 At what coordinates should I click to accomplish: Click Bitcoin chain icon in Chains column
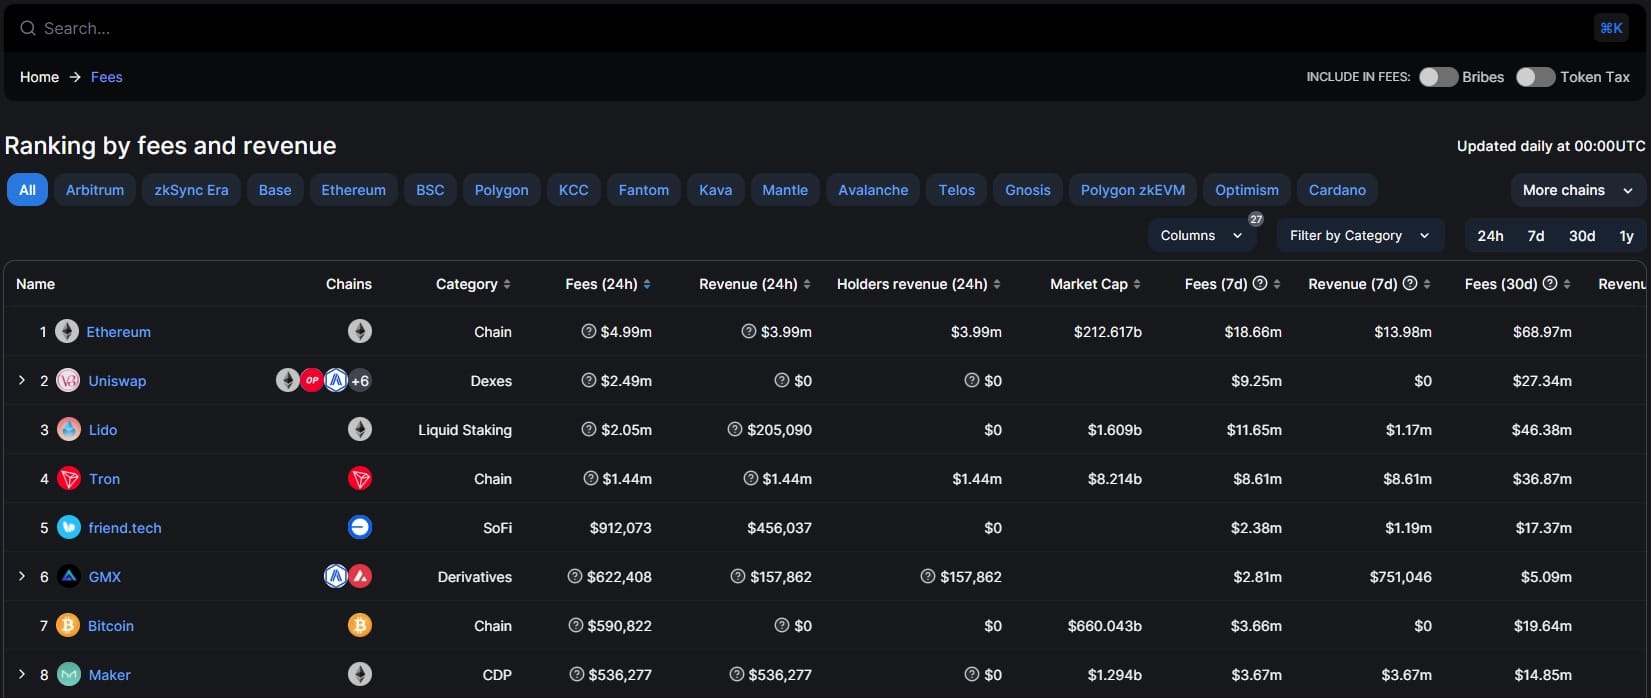[x=360, y=625]
